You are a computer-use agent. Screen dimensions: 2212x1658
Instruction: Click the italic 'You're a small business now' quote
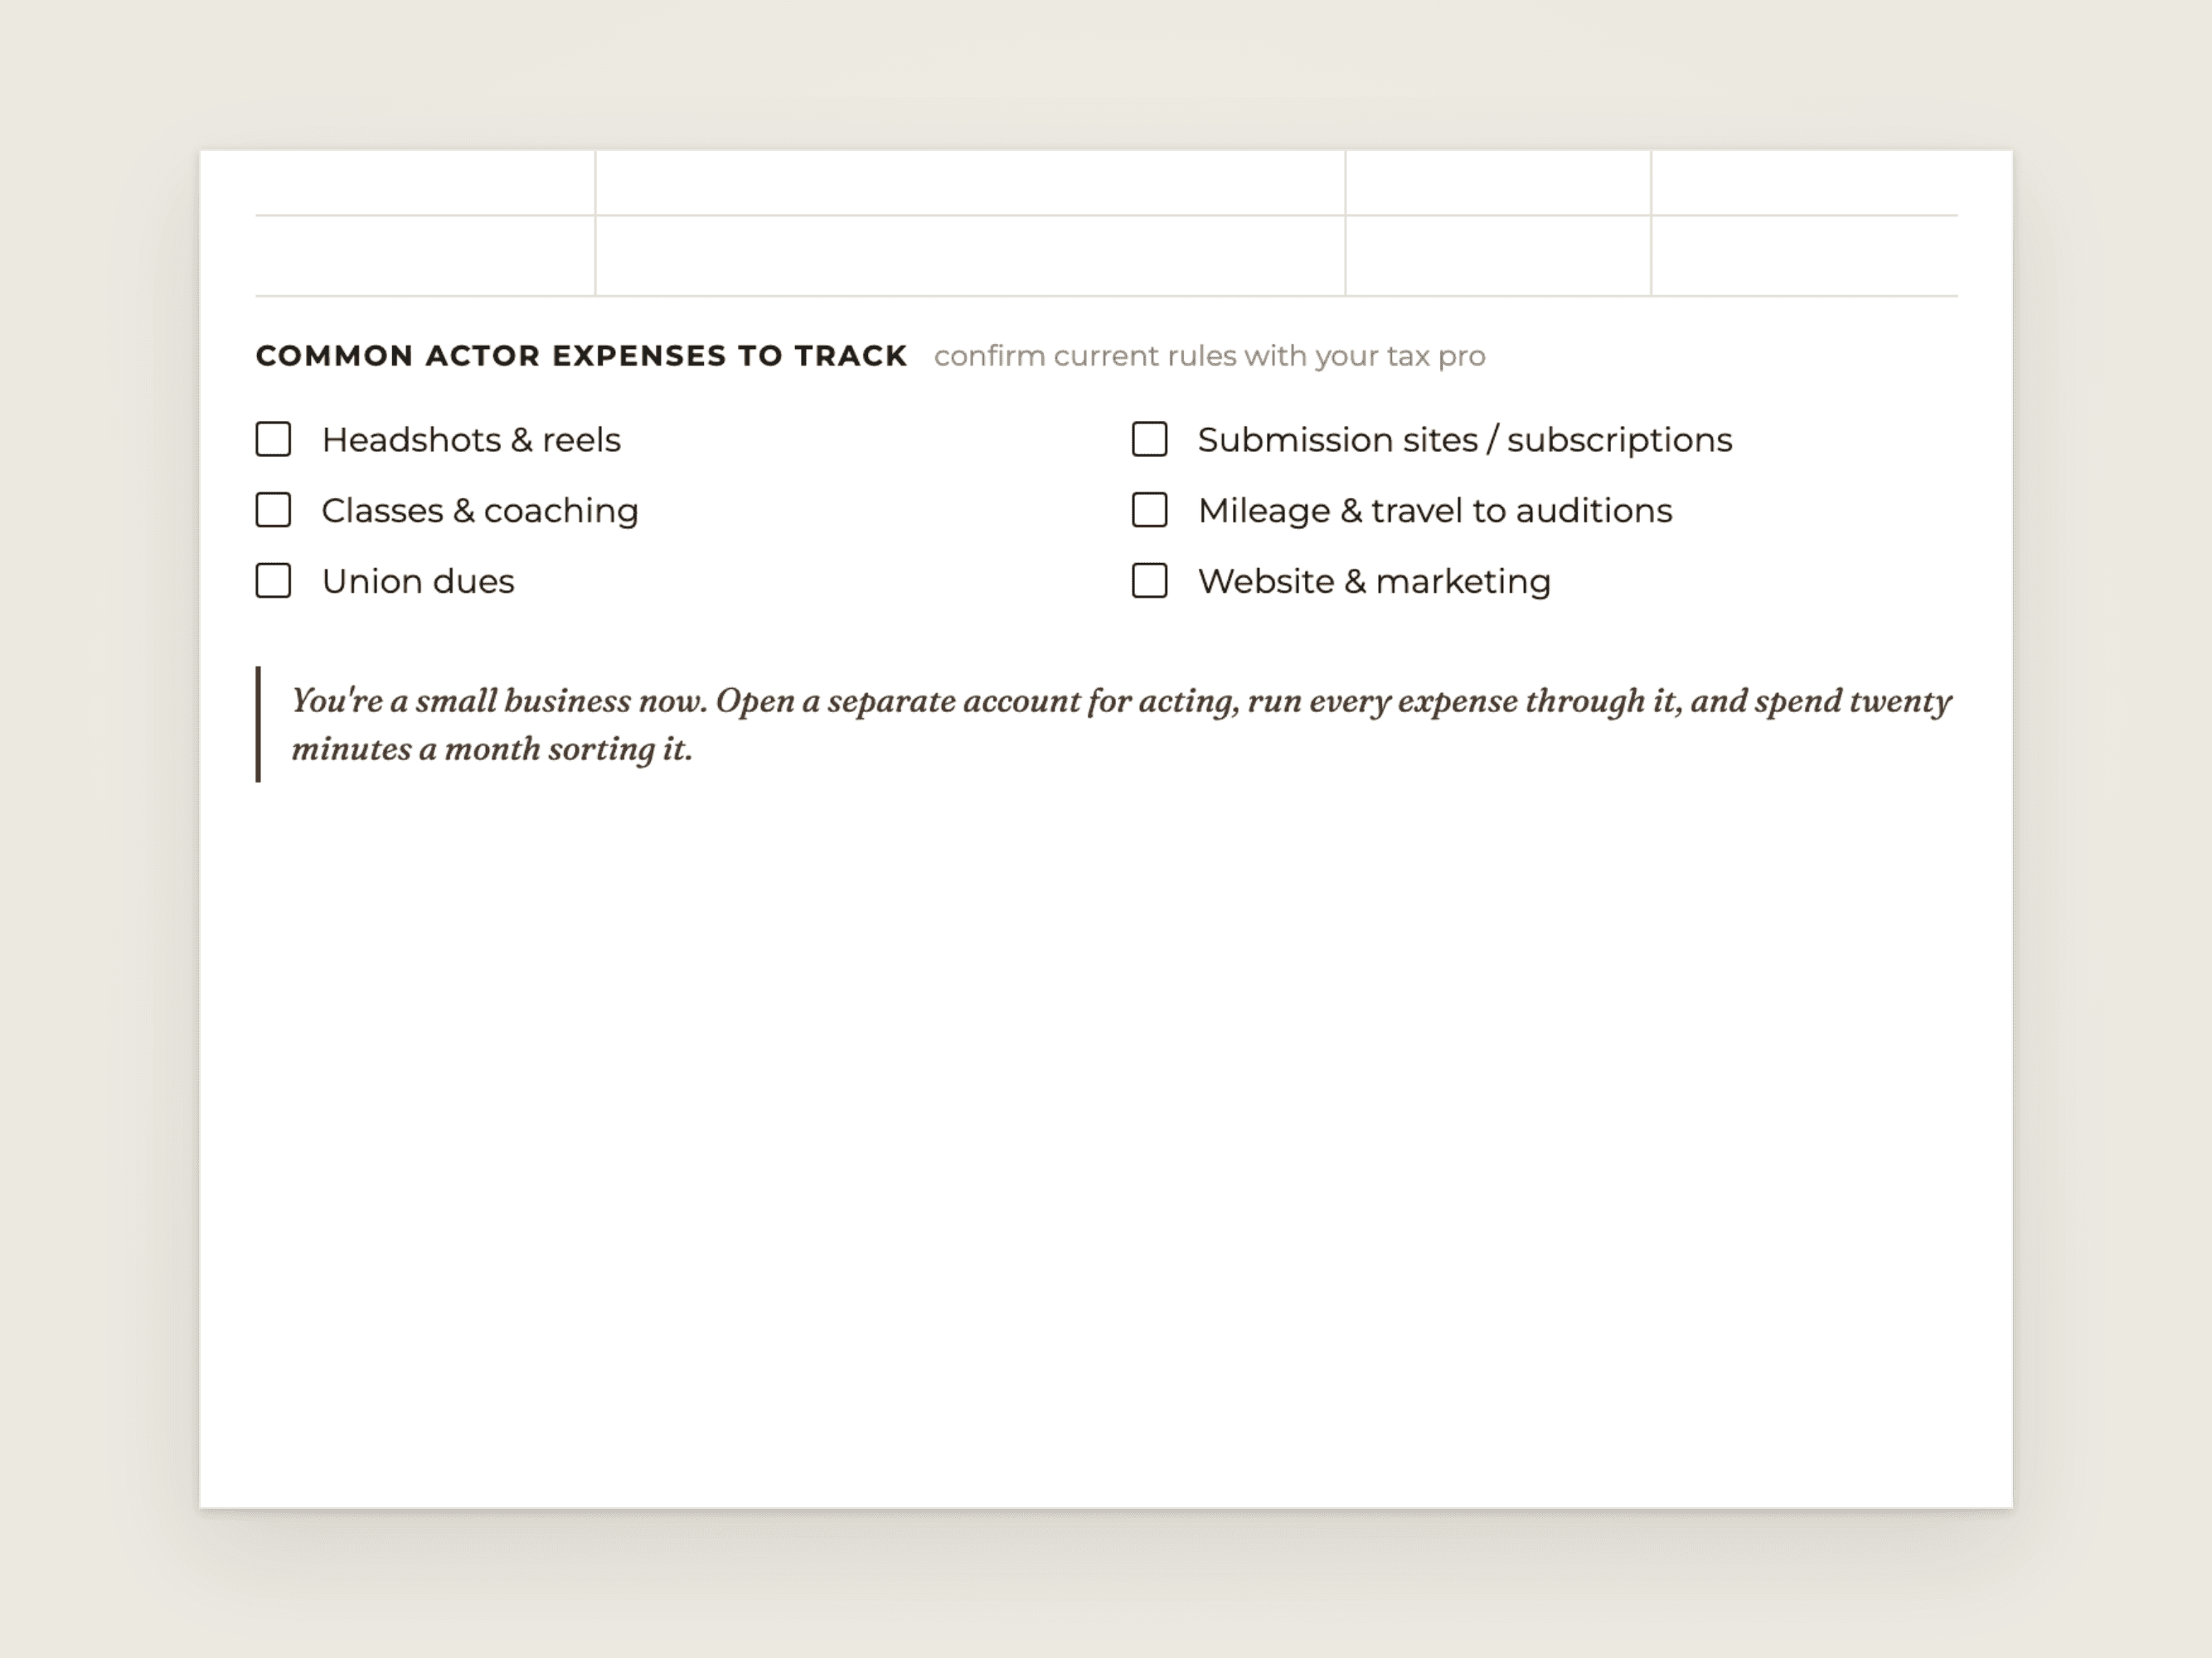[x=1121, y=724]
